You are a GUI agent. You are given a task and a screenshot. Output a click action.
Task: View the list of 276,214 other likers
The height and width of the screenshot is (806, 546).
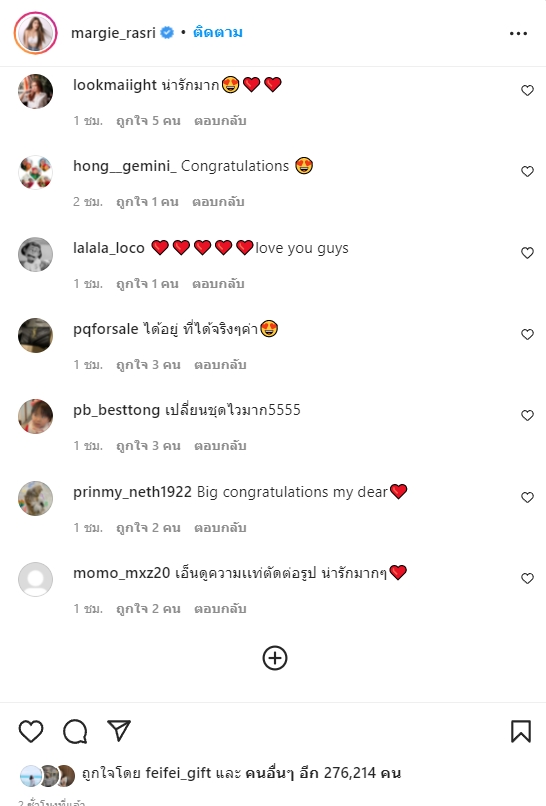[x=323, y=773]
